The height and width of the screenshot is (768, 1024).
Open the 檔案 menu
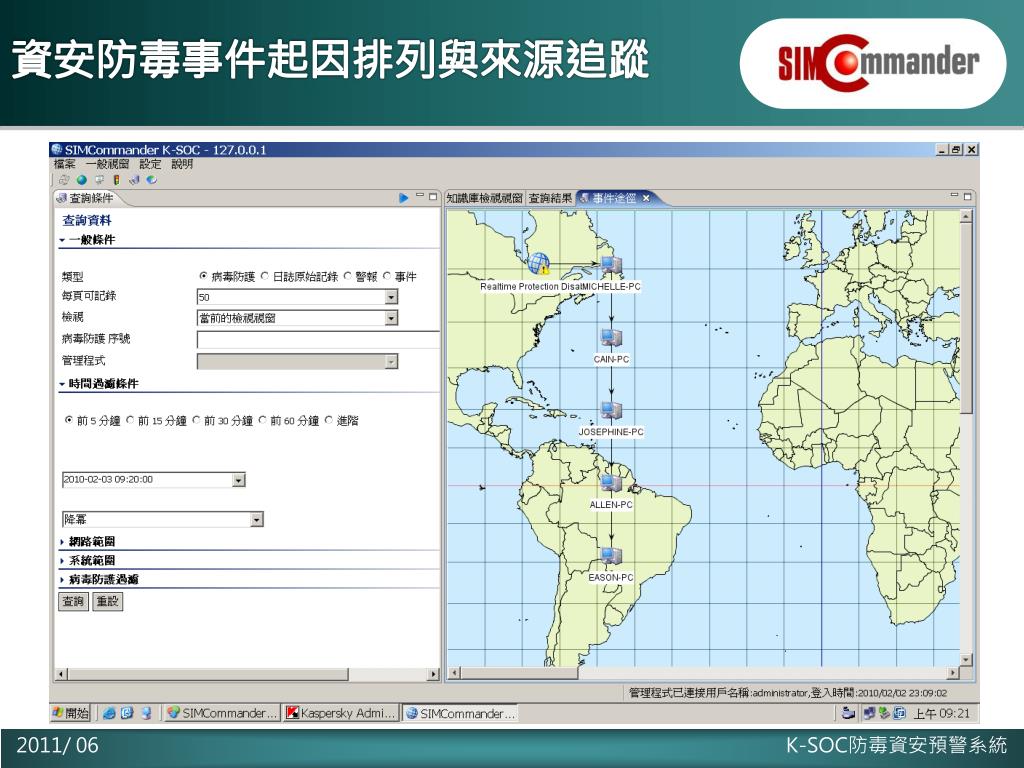pos(64,164)
